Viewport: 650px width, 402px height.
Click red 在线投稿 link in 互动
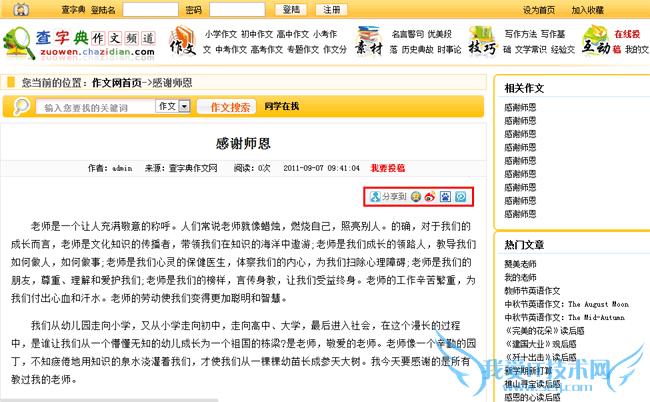click(627, 34)
